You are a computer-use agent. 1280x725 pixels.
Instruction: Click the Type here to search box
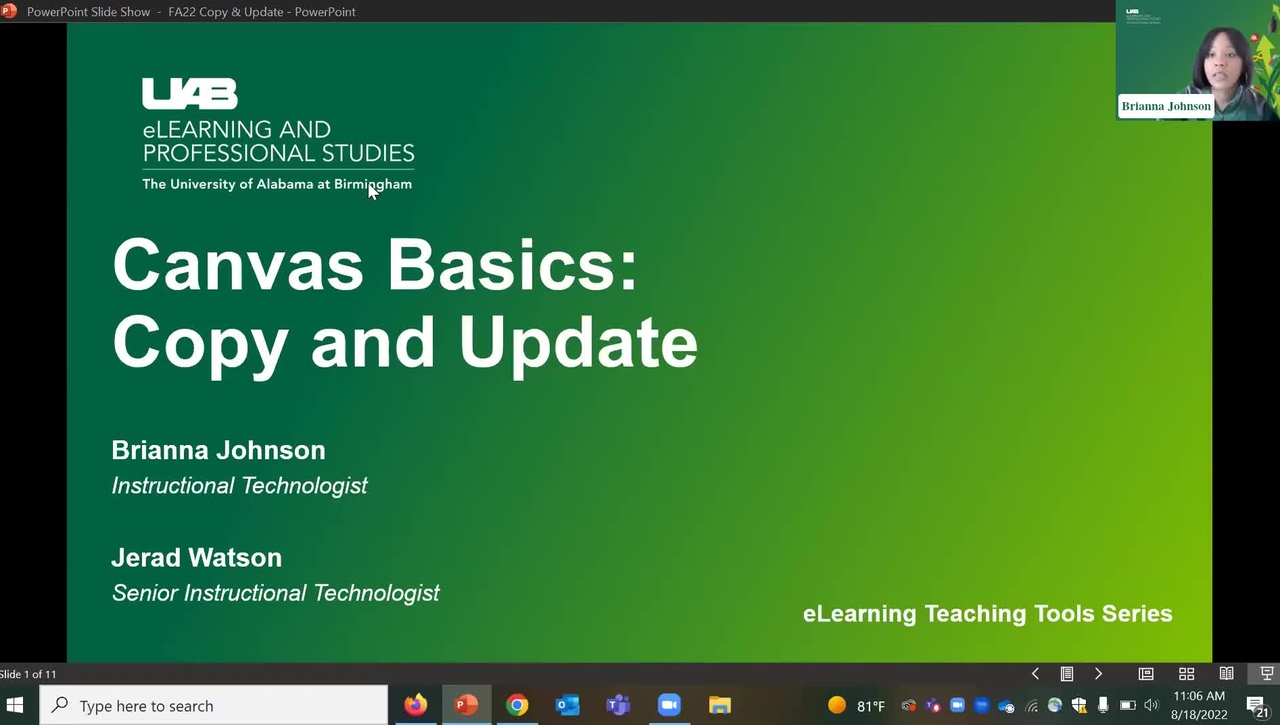click(214, 705)
